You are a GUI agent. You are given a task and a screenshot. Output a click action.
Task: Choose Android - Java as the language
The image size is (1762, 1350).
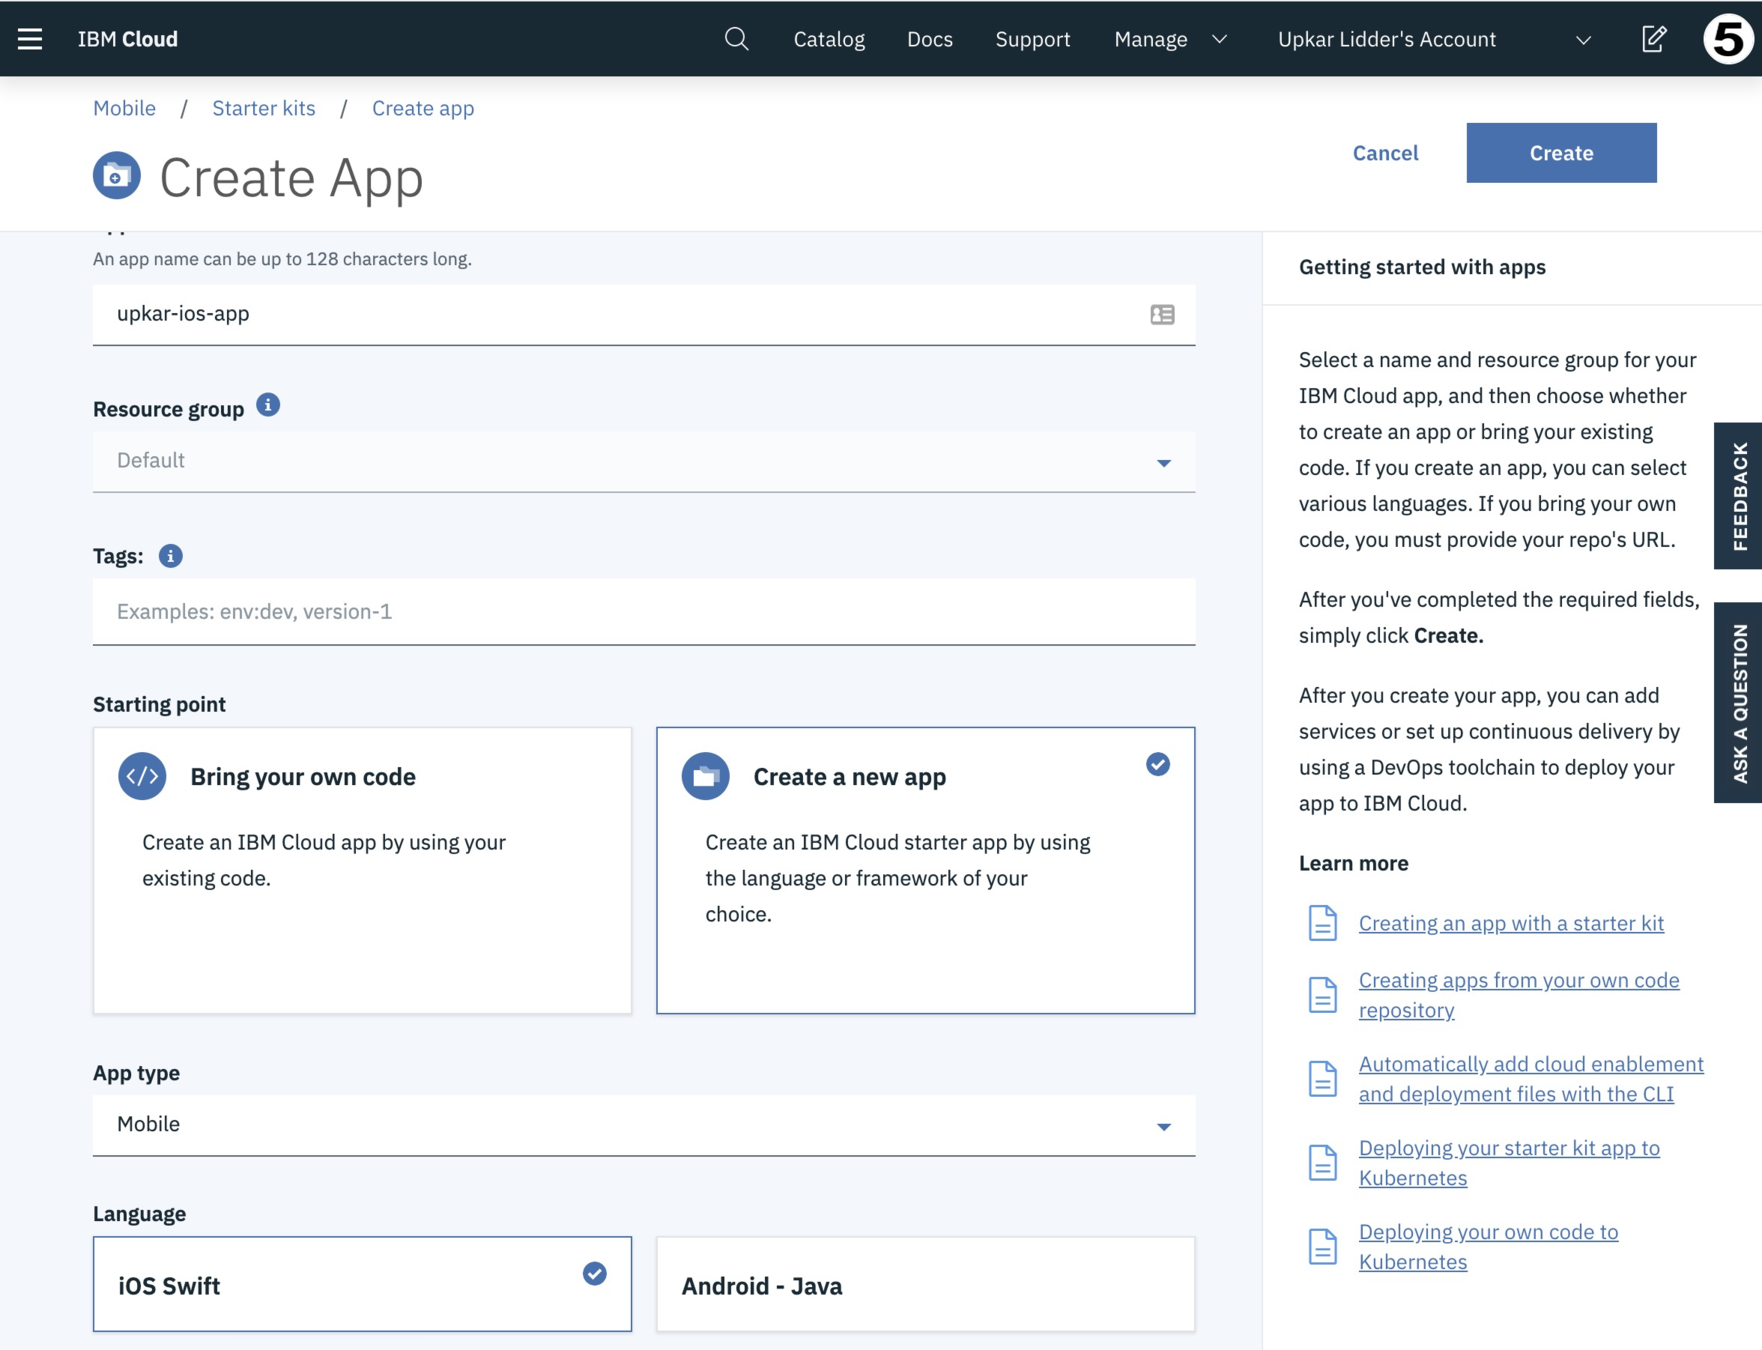tap(926, 1284)
